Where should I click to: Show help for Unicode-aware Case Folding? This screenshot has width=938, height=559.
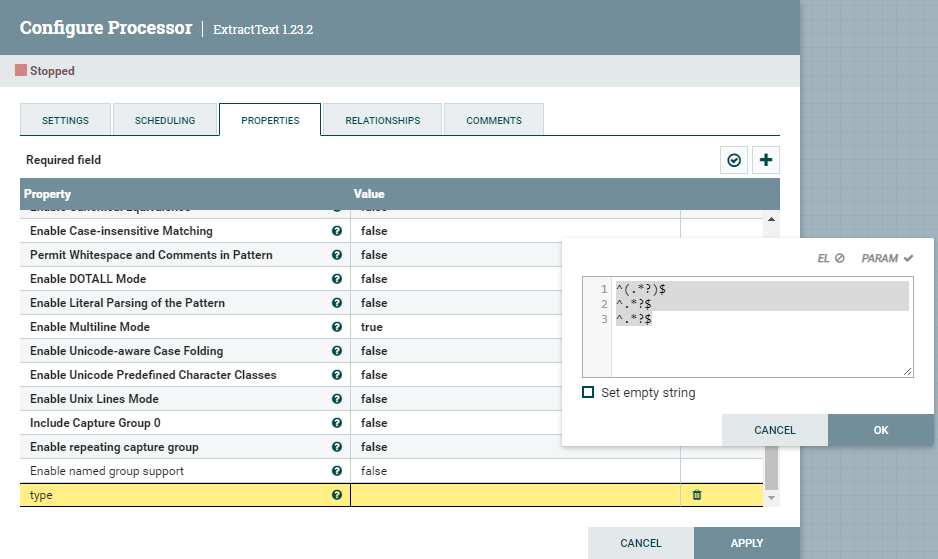click(337, 351)
